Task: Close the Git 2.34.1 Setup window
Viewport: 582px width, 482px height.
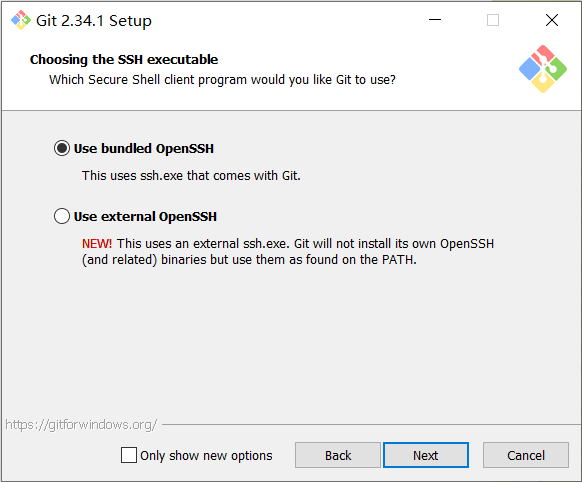Action: point(552,20)
